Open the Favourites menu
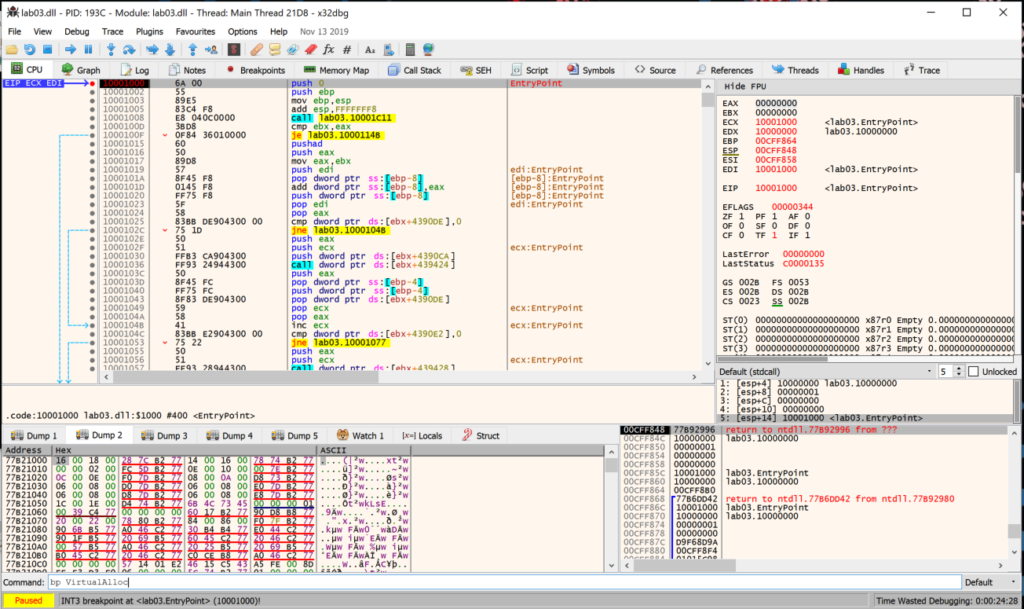1024x609 pixels. click(x=195, y=31)
